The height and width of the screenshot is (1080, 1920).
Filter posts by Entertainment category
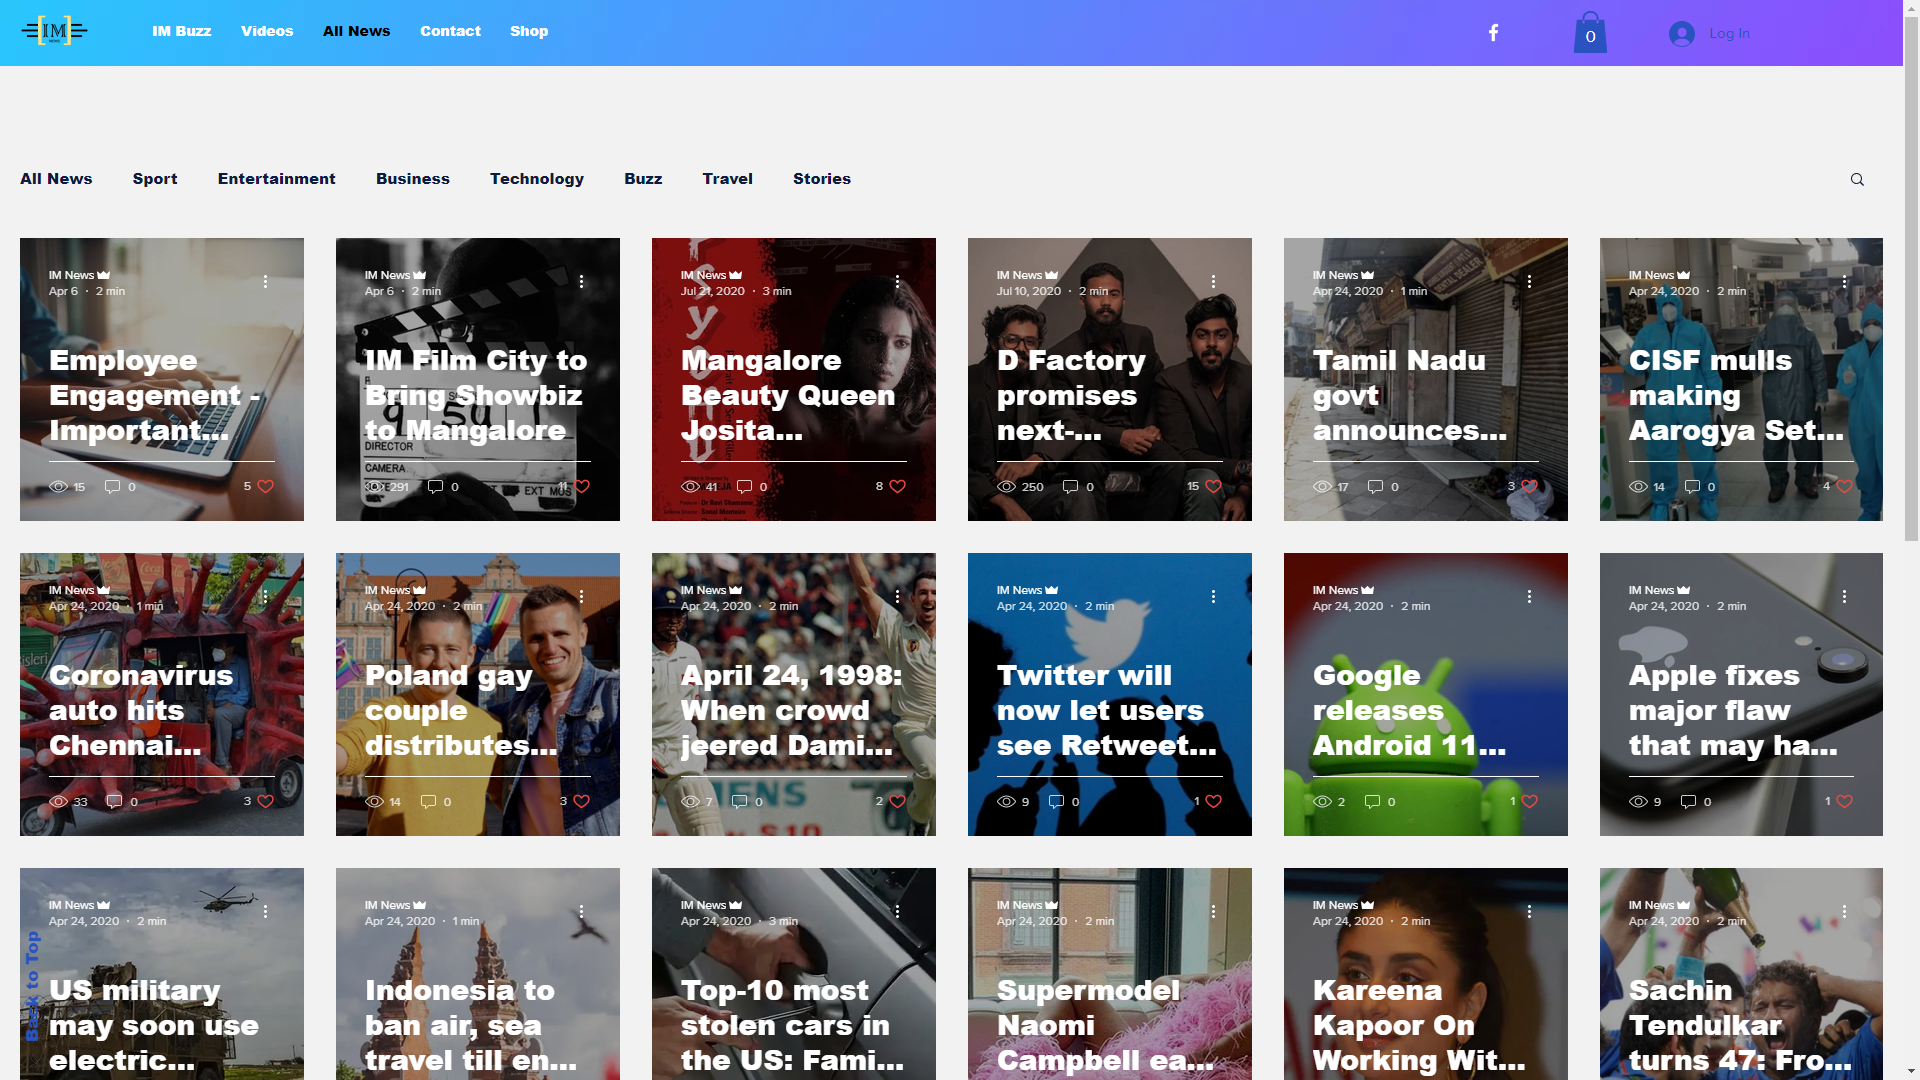pos(277,179)
